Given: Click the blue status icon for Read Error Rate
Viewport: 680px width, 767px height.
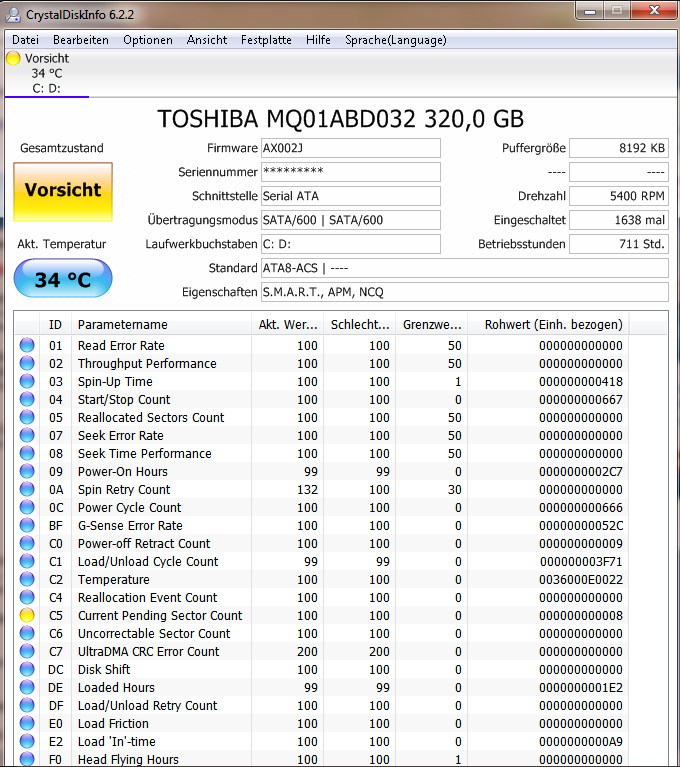Looking at the screenshot, I should coord(27,345).
